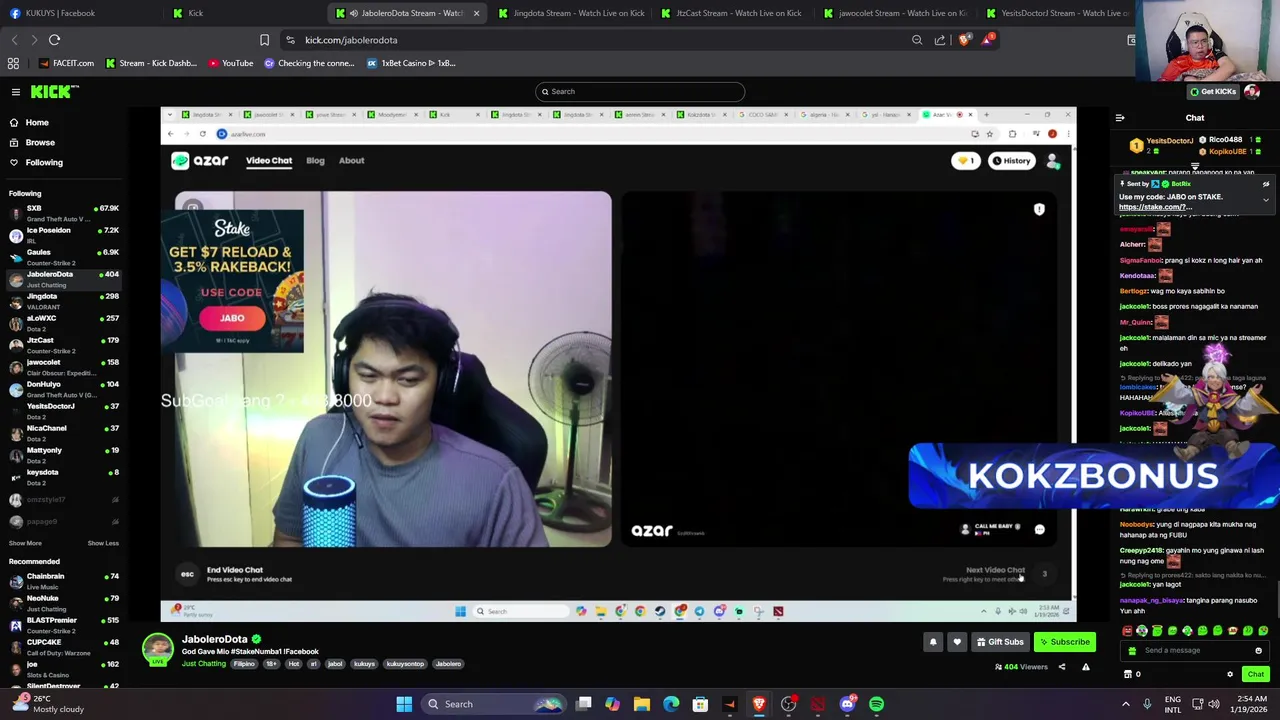This screenshot has height=720, width=1280.
Task: Select Gaules channel in sidebar
Action: (x=62, y=257)
